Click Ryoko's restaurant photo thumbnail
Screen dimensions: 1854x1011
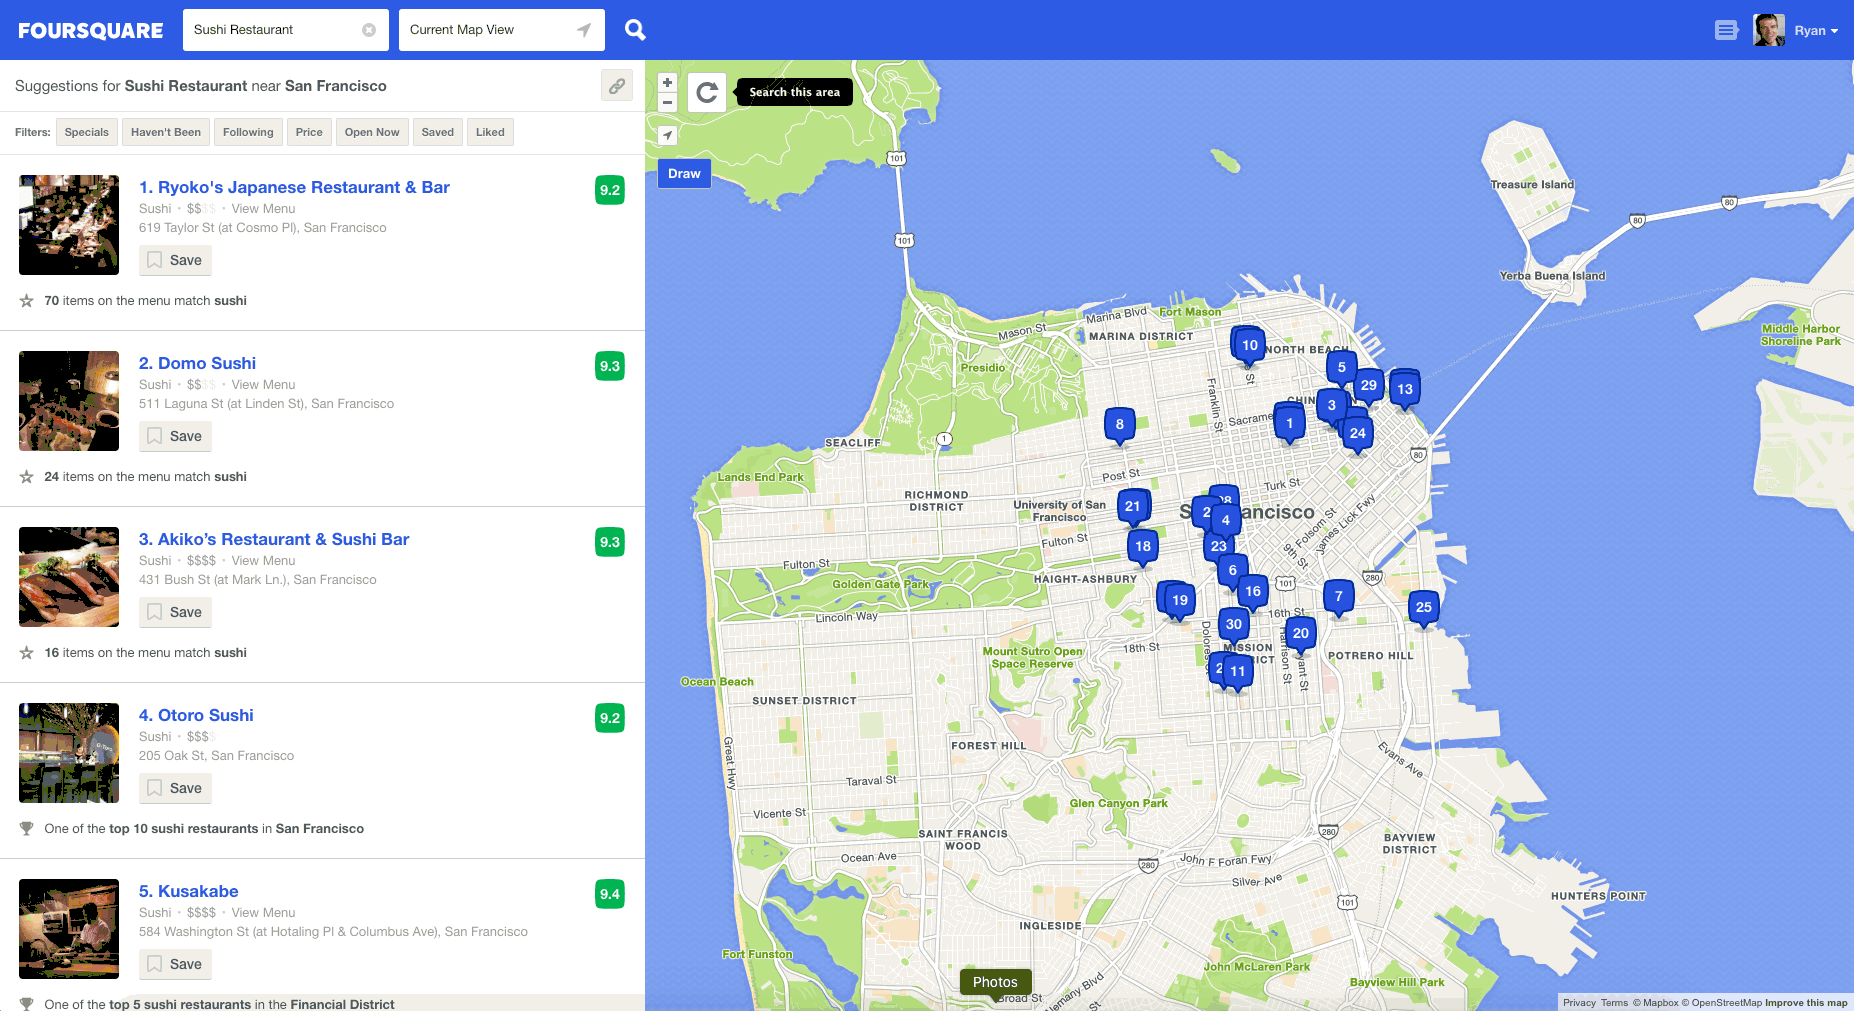(x=69, y=225)
